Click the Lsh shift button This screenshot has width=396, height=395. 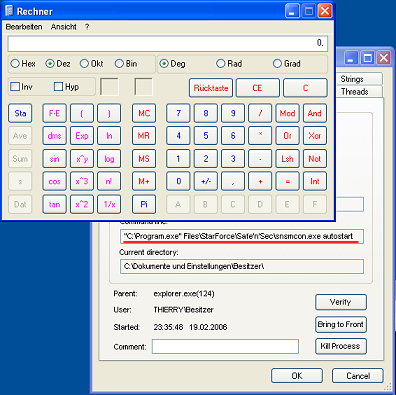287,159
